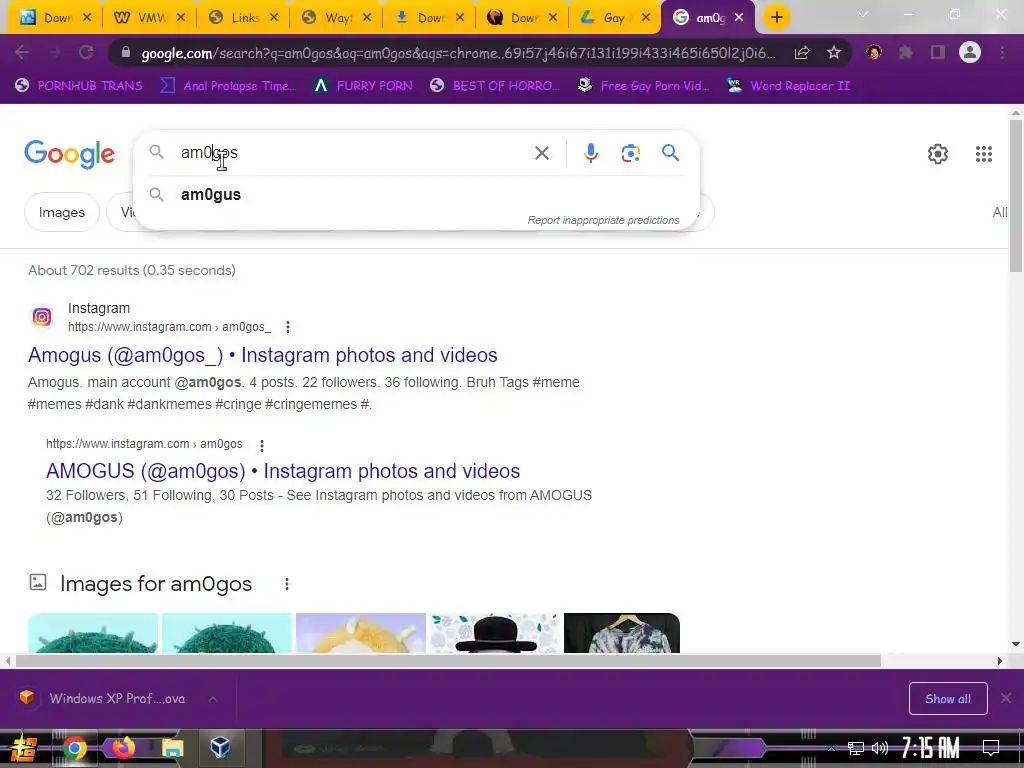Click the blue magnifier search button
This screenshot has width=1024, height=768.
[x=670, y=153]
